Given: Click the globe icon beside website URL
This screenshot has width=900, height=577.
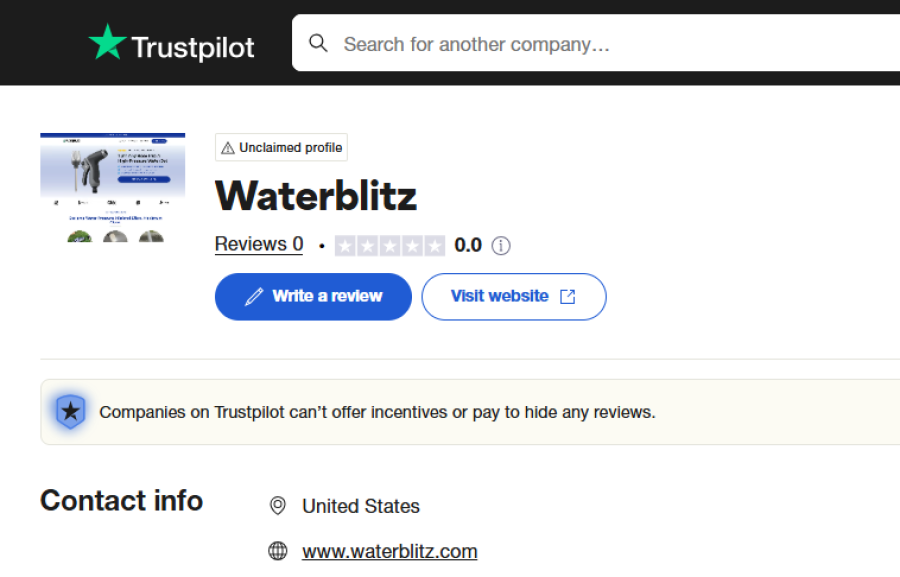Looking at the screenshot, I should click(278, 551).
